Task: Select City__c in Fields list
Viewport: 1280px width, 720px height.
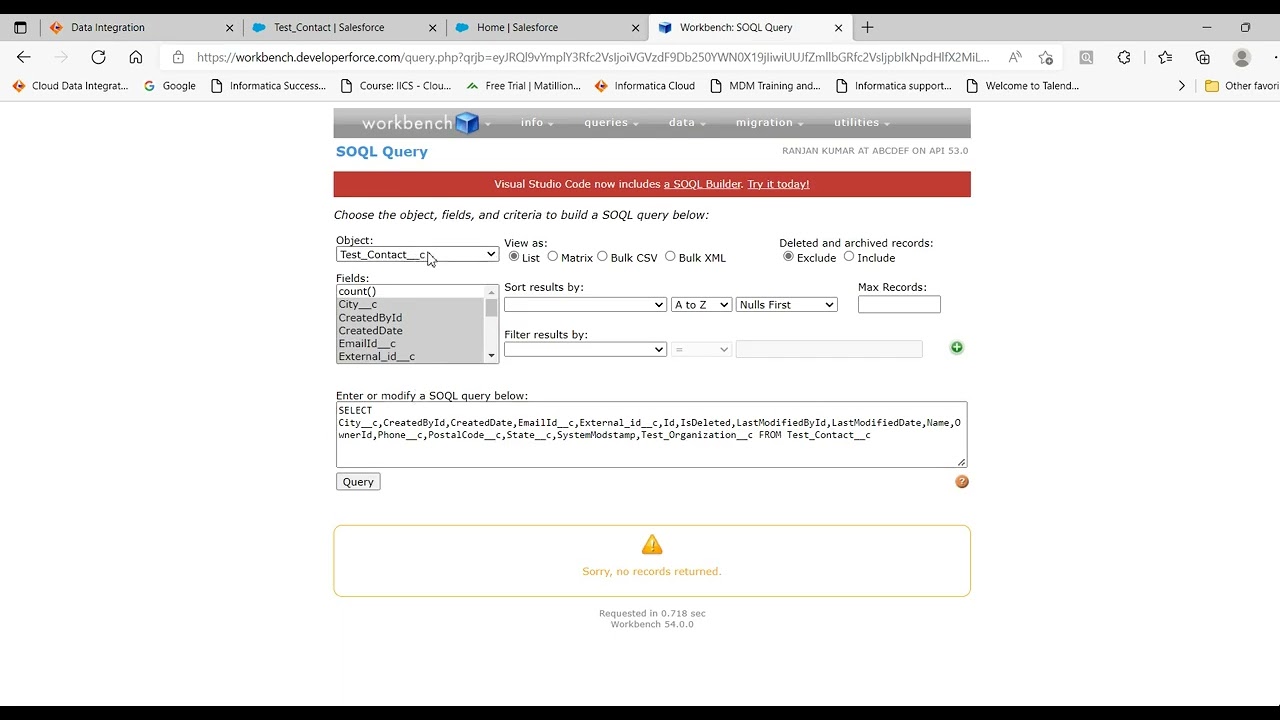Action: pyautogui.click(x=411, y=305)
